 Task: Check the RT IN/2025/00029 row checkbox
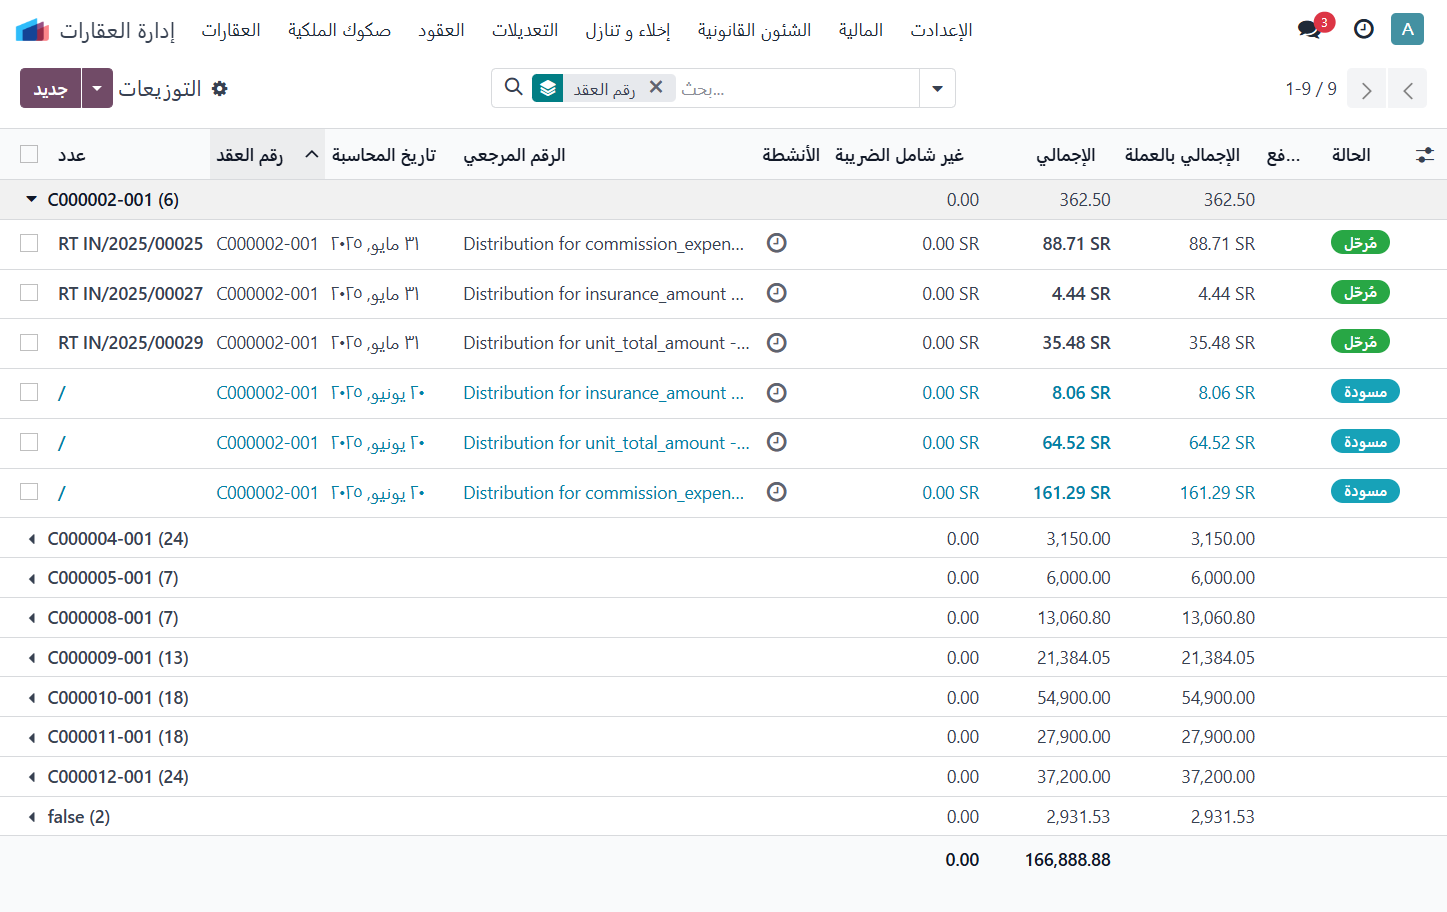tap(29, 342)
